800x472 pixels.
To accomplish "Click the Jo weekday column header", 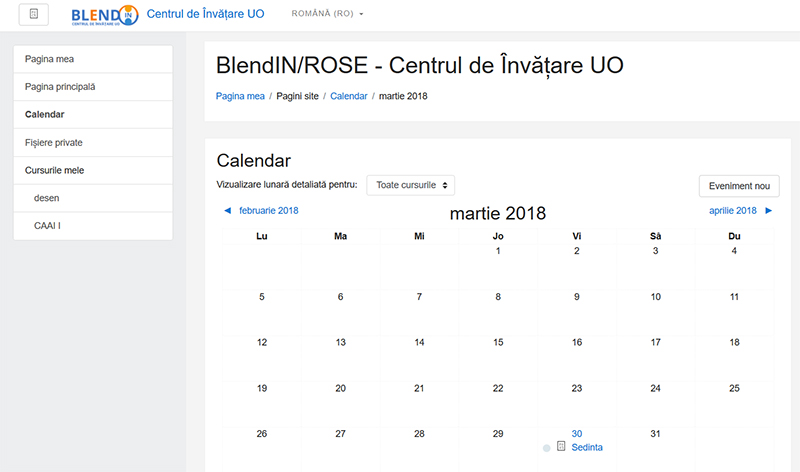I will tap(498, 236).
